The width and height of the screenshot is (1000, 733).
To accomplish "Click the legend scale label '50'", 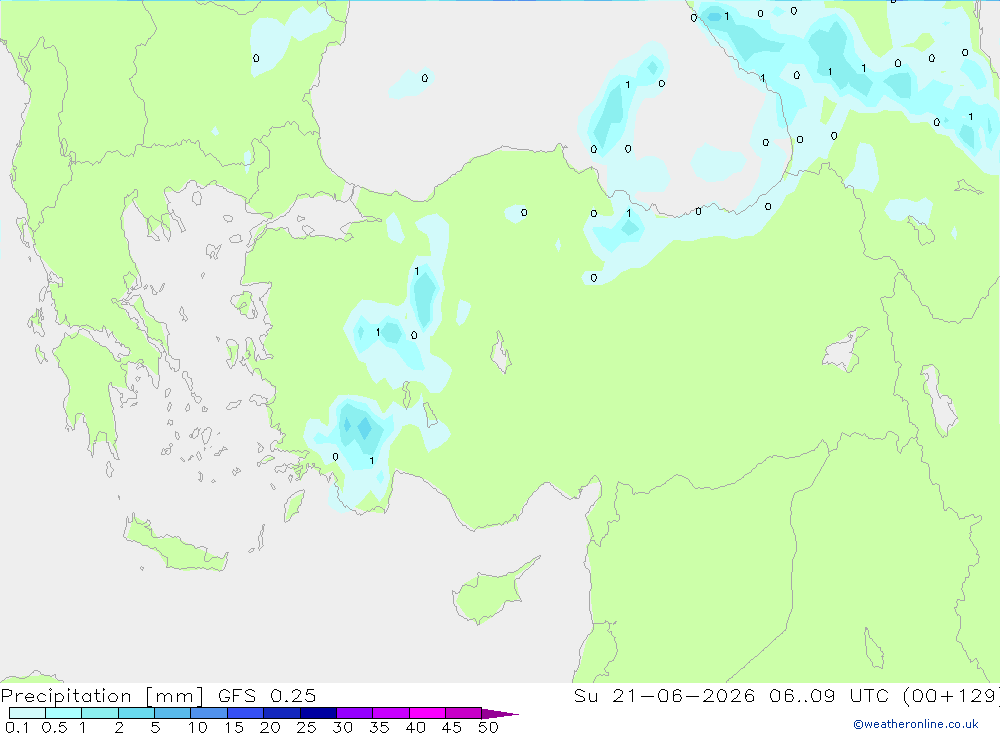I will tap(489, 727).
